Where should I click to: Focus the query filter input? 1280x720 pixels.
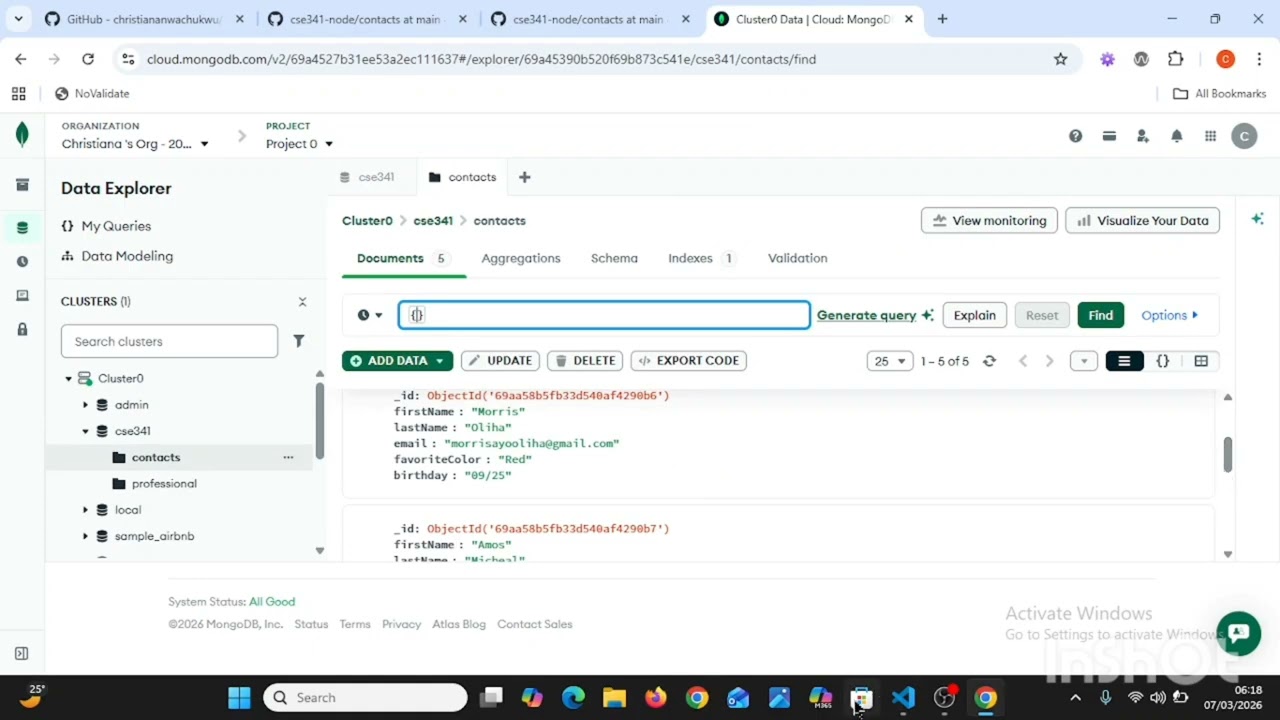click(604, 315)
